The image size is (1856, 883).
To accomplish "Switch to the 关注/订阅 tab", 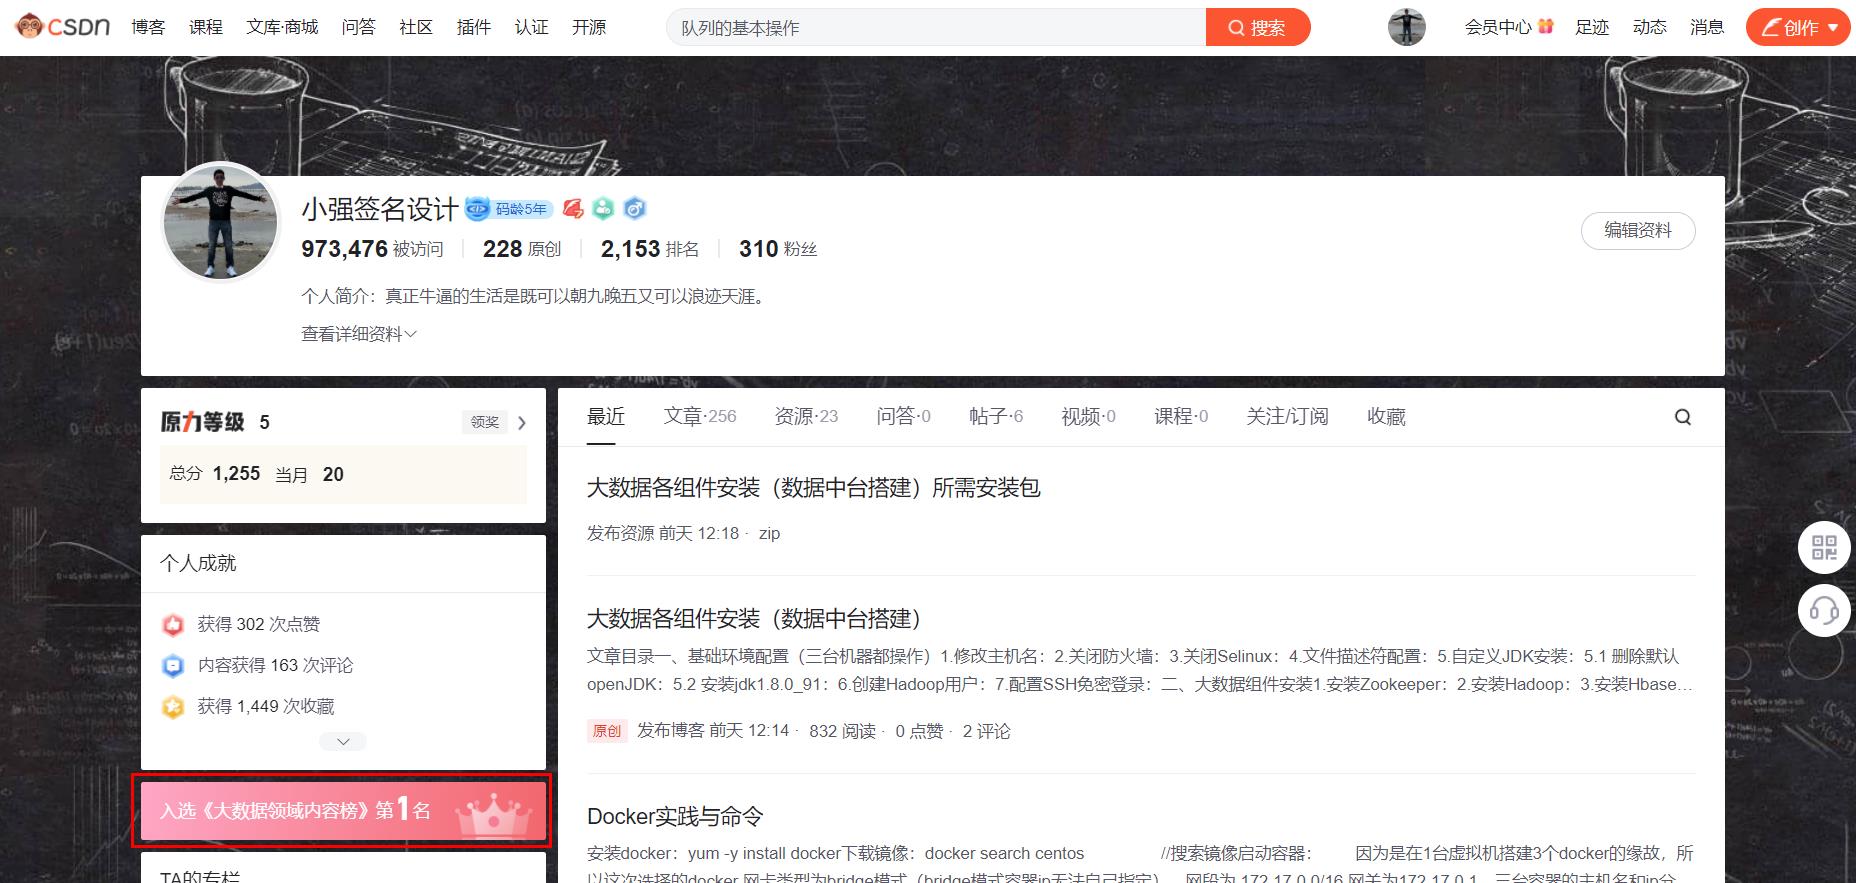I will [1287, 417].
